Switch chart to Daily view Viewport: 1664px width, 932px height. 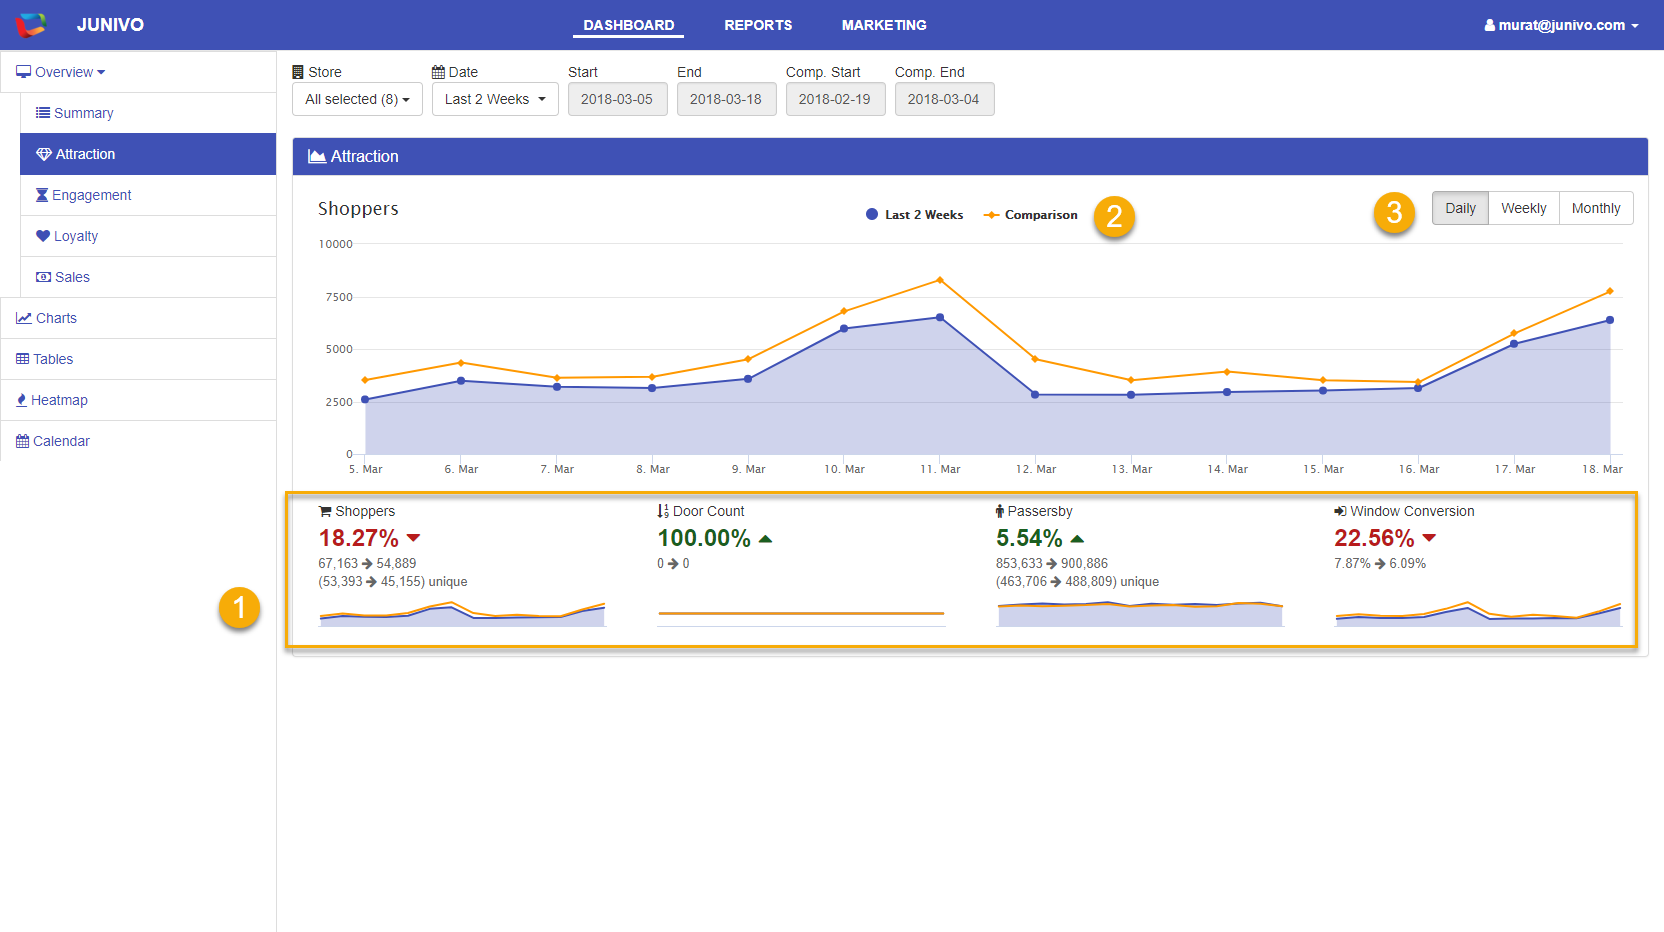pyautogui.click(x=1460, y=208)
